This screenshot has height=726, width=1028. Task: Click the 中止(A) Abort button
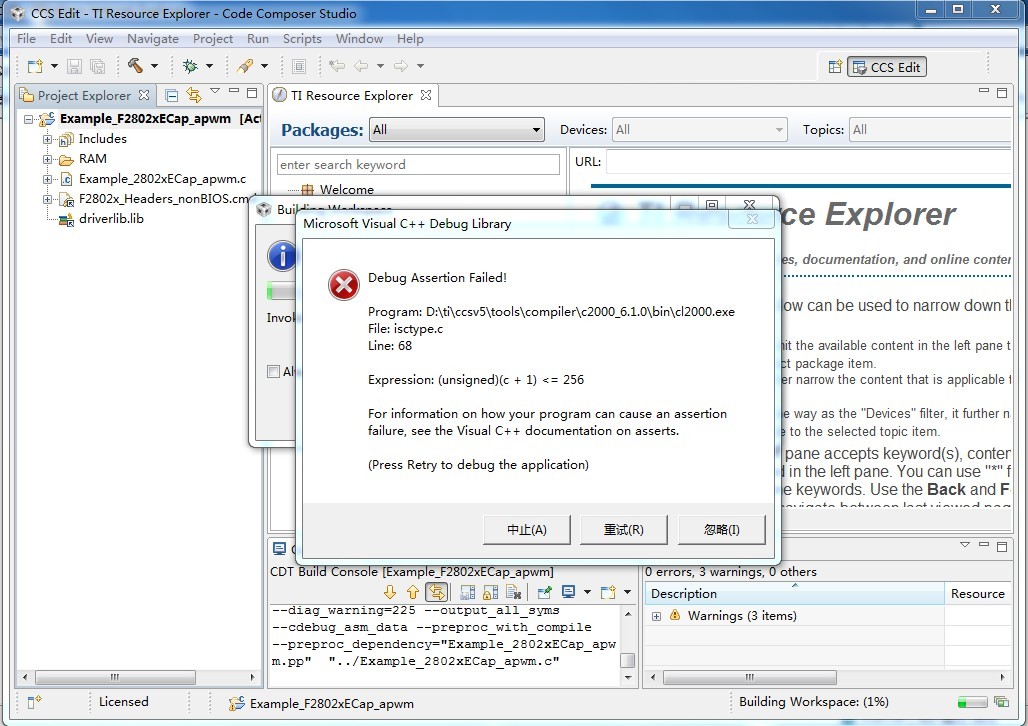pos(526,529)
